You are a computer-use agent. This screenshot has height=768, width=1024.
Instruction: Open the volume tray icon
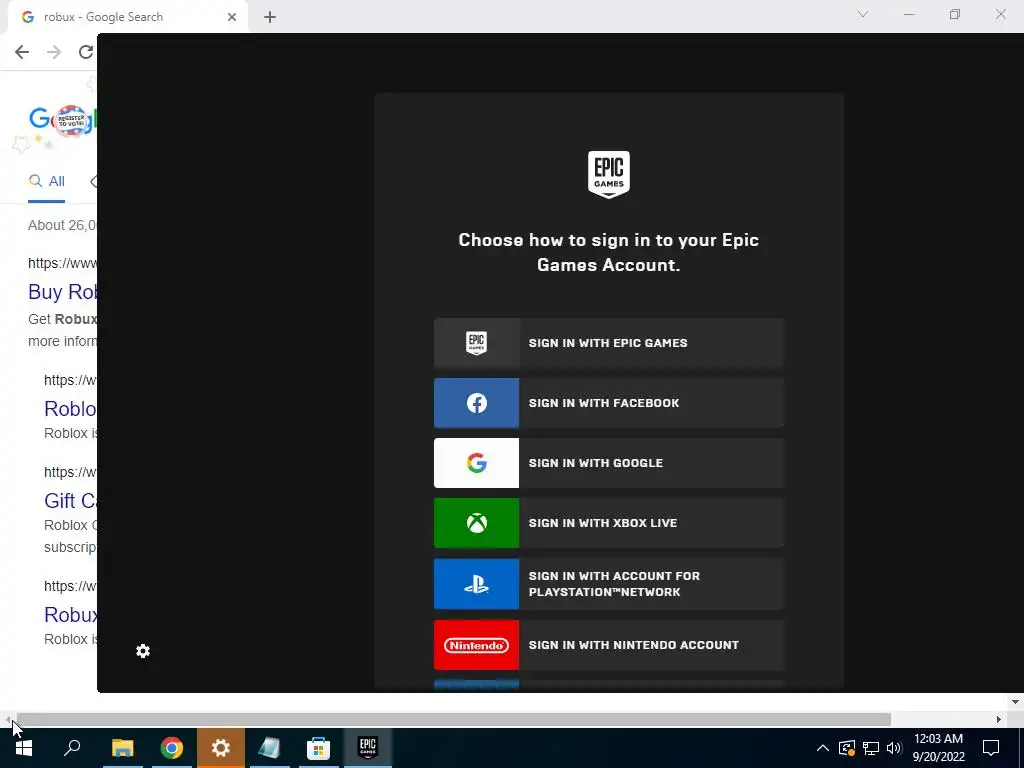click(x=894, y=748)
